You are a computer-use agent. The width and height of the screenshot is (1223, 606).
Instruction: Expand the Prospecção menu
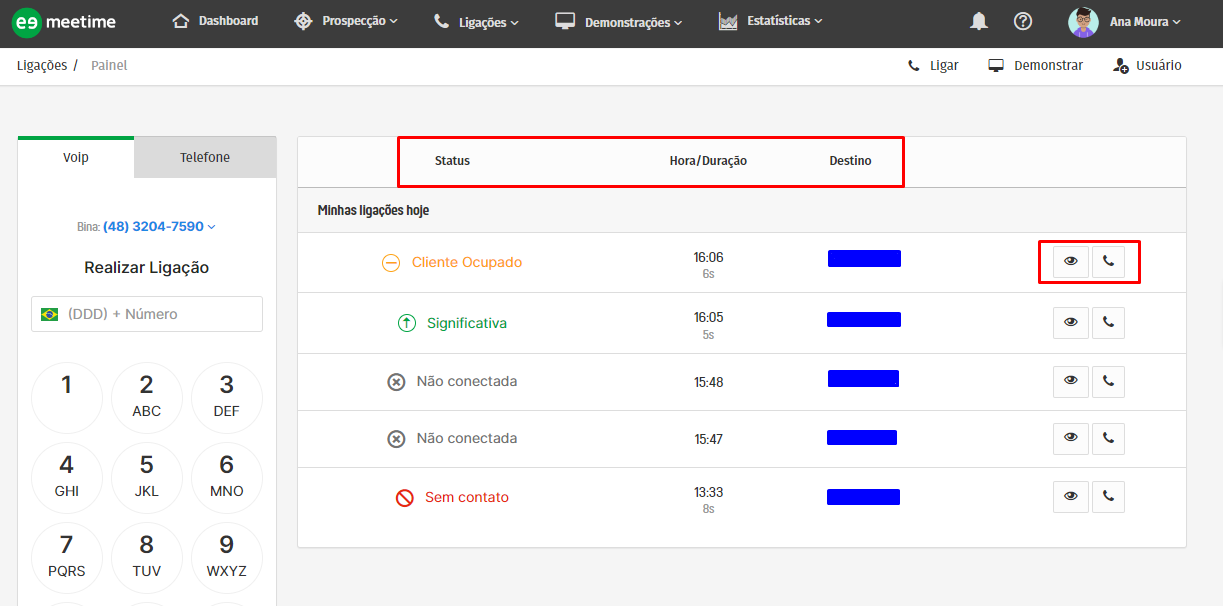[x=346, y=21]
